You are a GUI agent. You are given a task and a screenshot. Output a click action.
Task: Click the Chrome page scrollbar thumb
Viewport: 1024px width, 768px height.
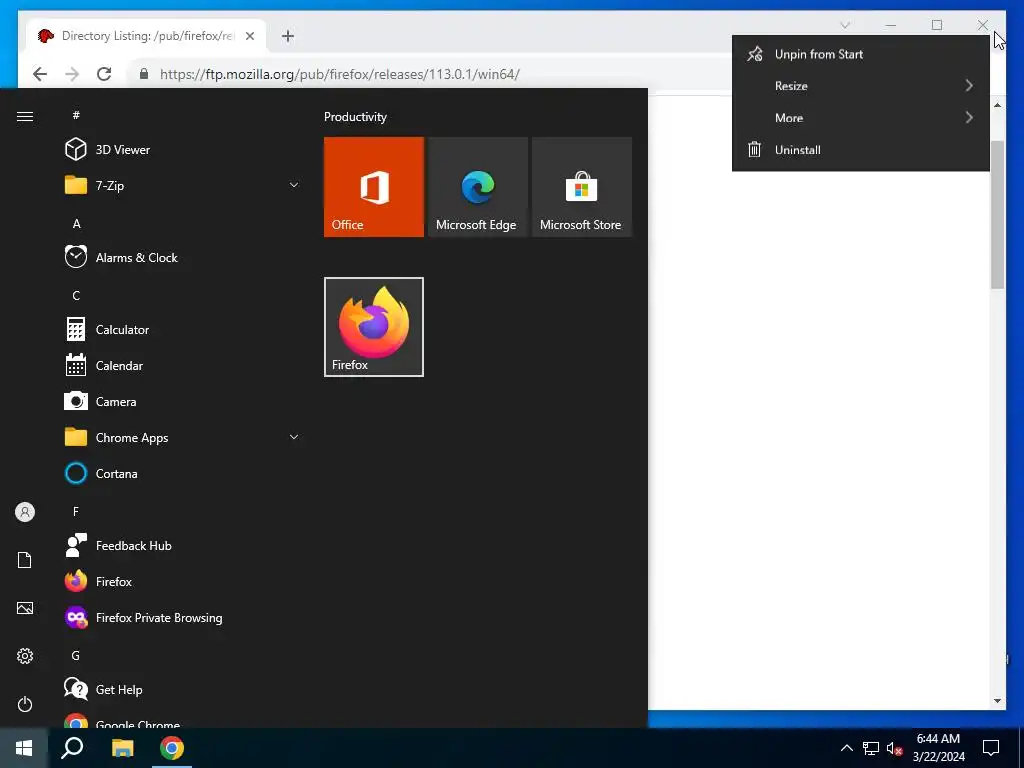click(997, 214)
